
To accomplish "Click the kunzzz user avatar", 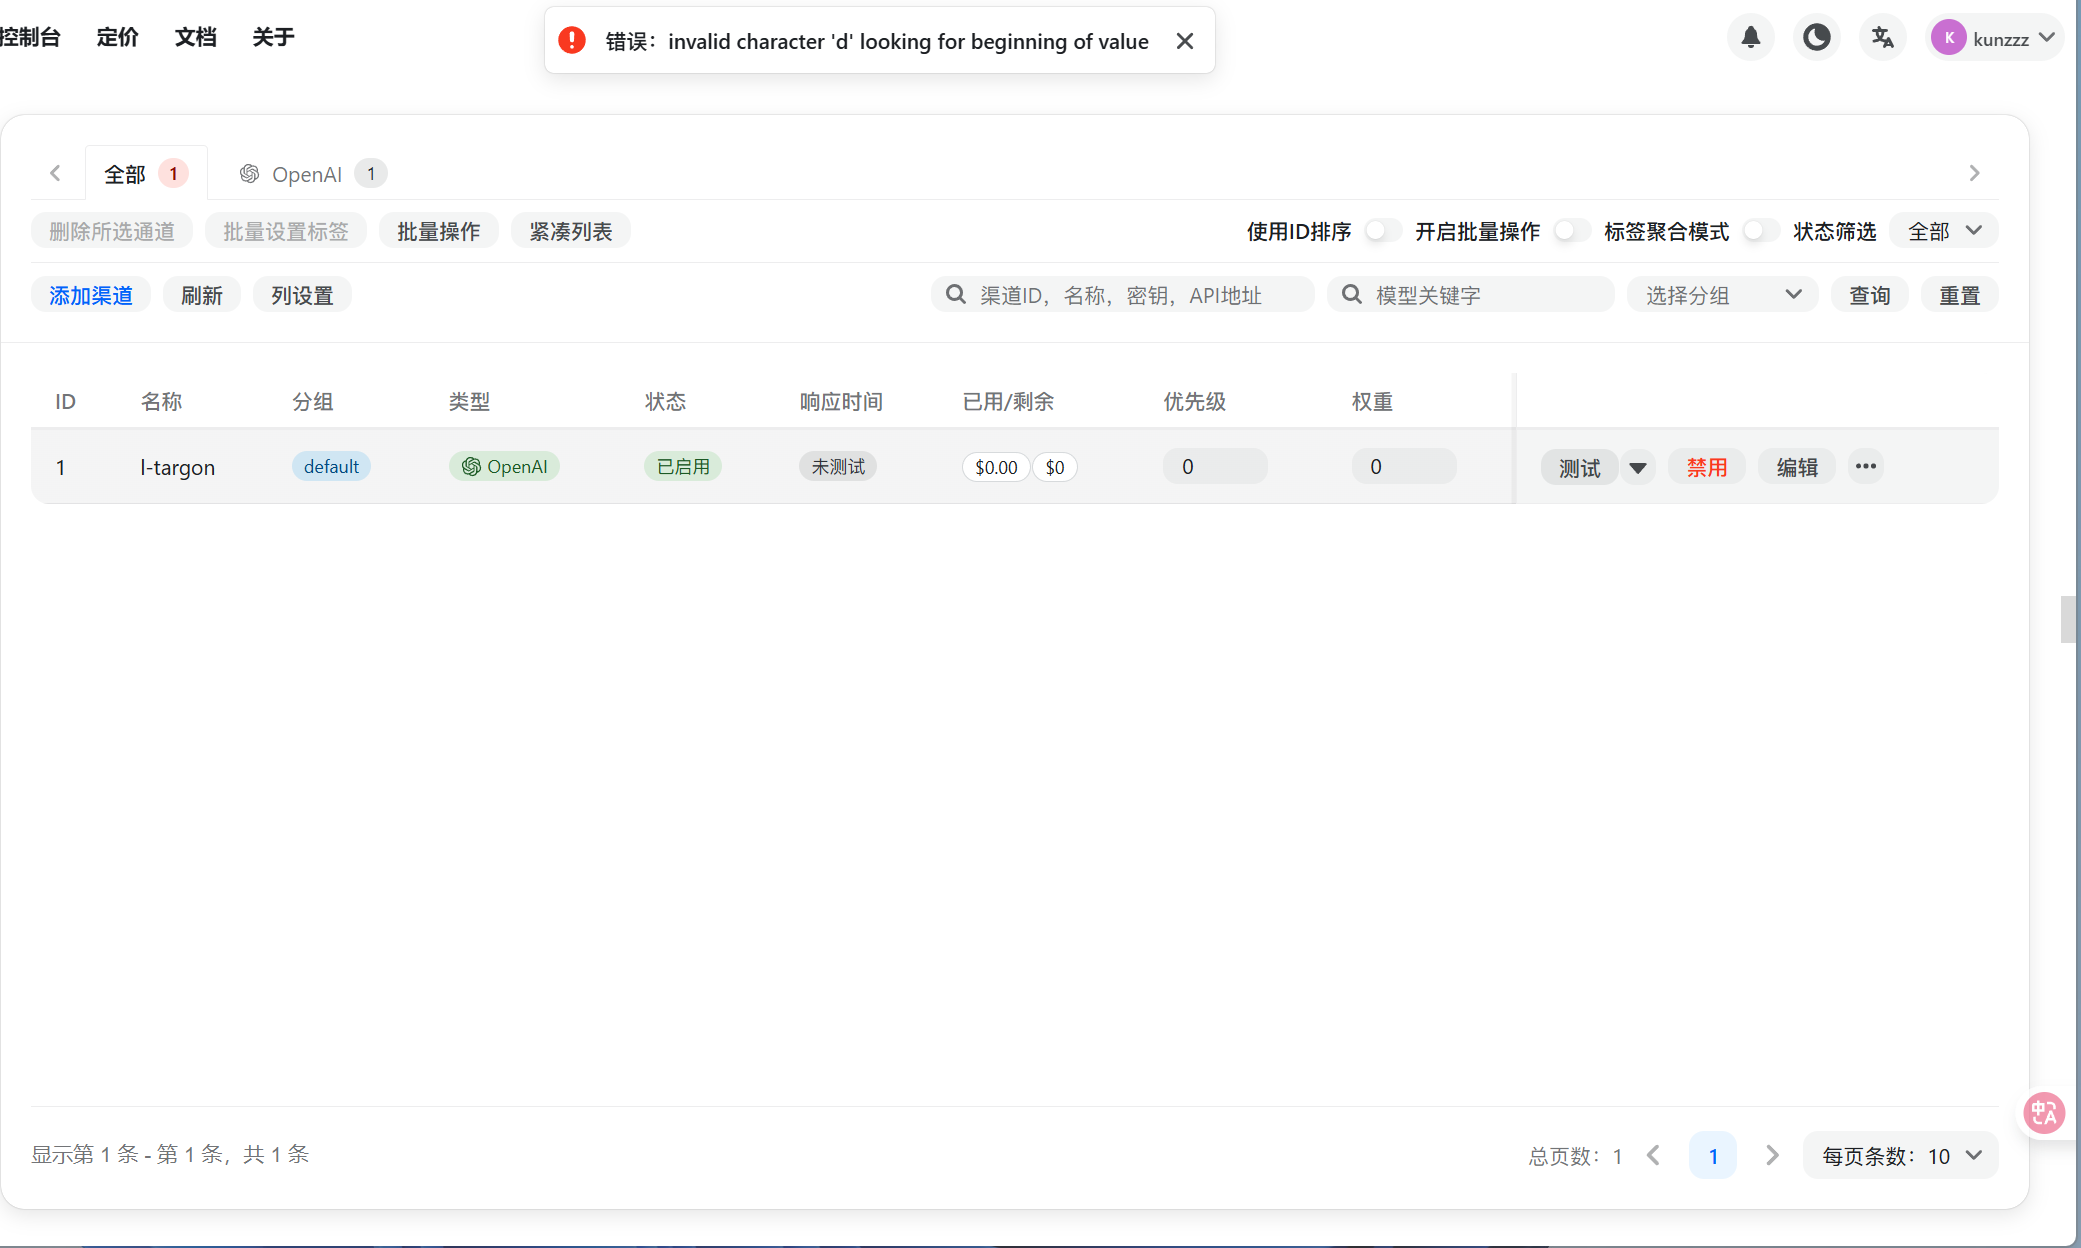I will (1948, 38).
